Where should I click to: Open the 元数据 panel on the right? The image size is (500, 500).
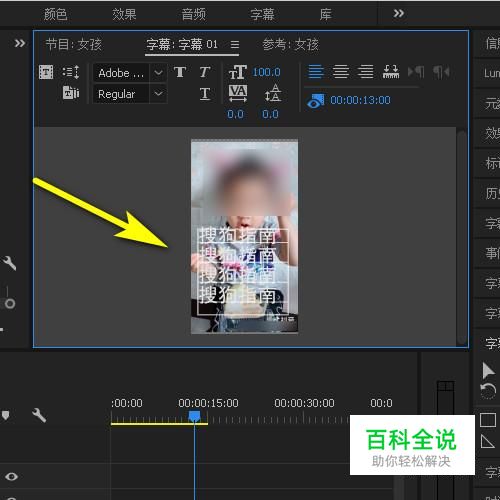coord(492,104)
